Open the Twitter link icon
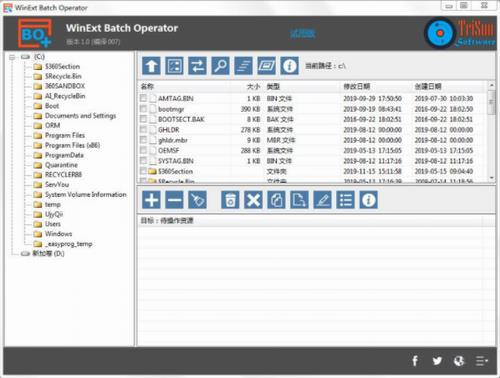The width and height of the screenshot is (500, 378). 437,361
